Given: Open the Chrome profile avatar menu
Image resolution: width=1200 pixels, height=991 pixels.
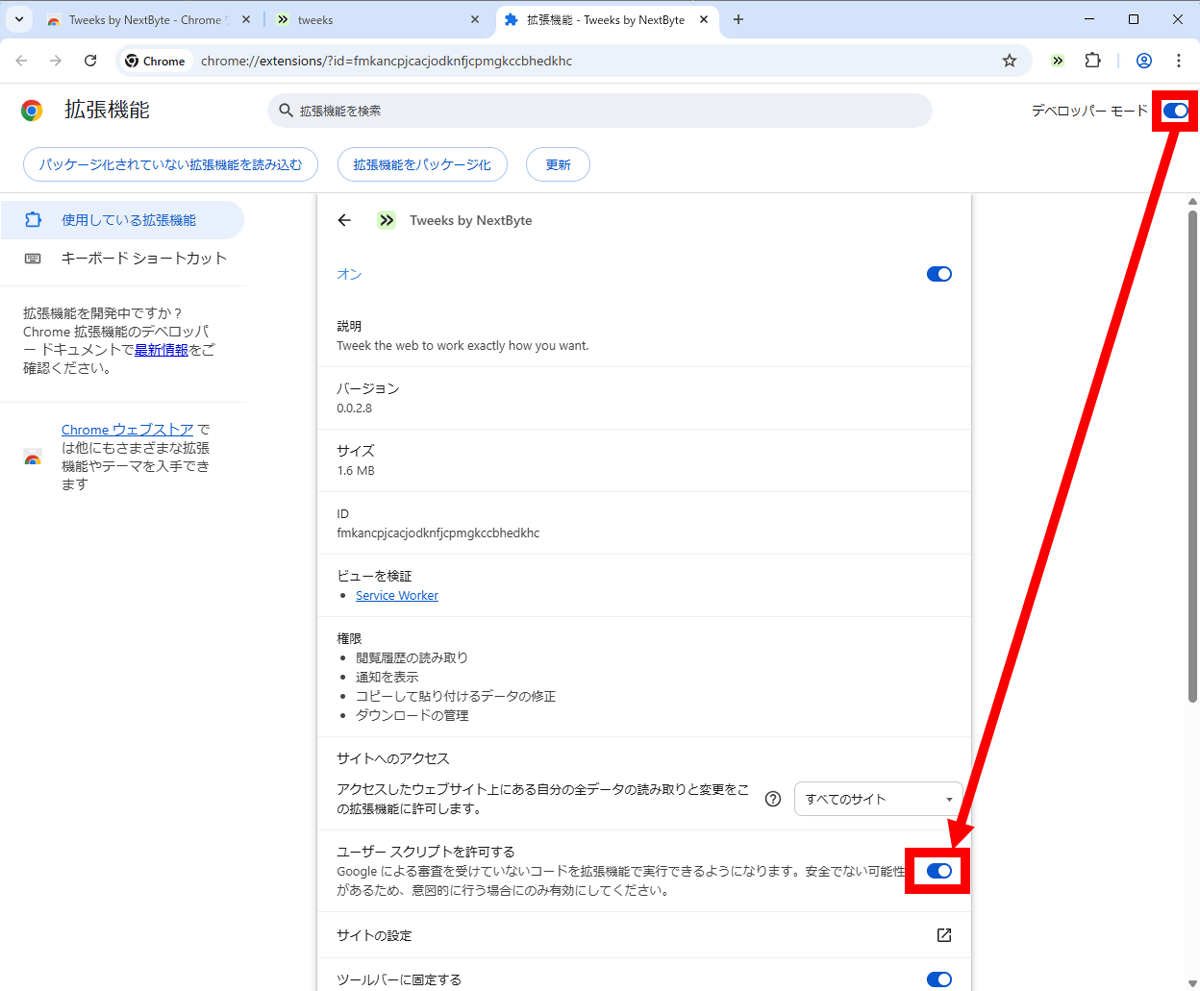Looking at the screenshot, I should click(1144, 61).
